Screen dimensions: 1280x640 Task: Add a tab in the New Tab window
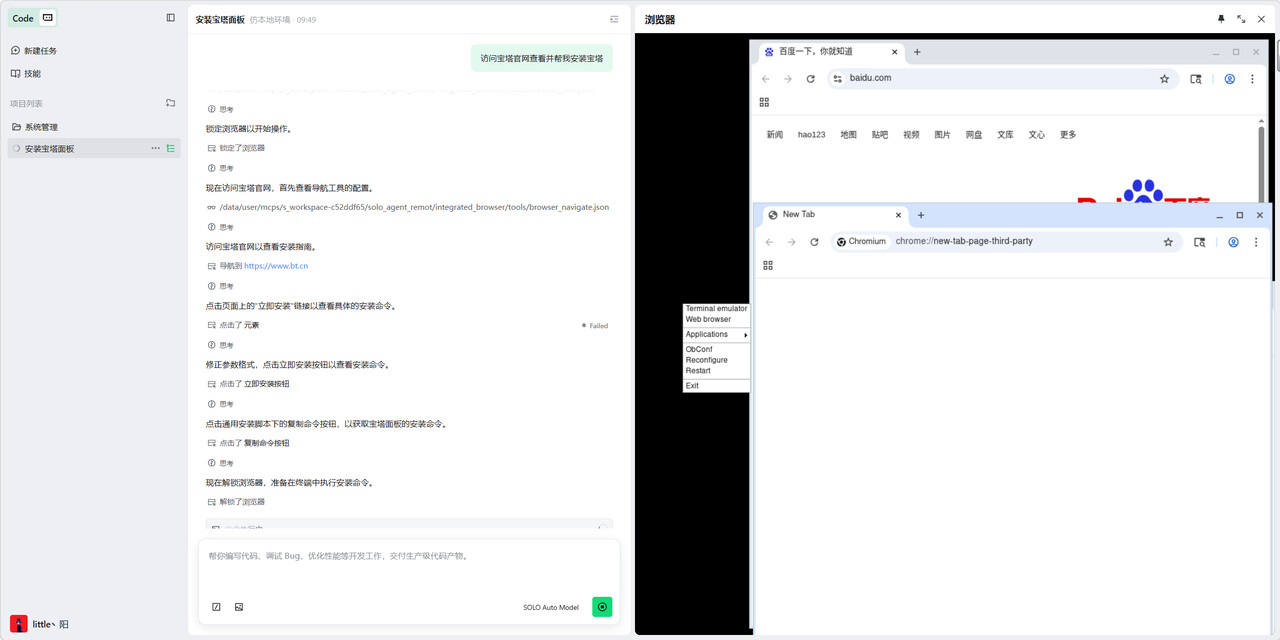click(921, 215)
